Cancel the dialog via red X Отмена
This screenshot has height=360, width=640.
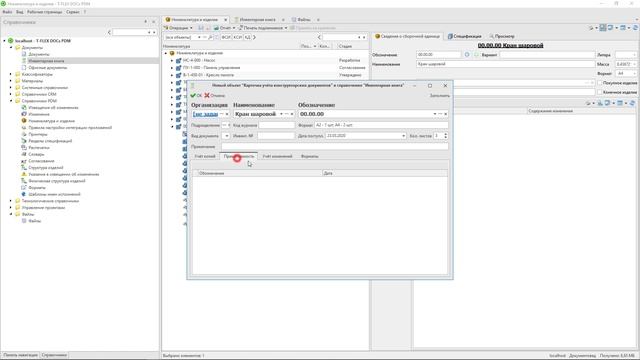tap(215, 96)
